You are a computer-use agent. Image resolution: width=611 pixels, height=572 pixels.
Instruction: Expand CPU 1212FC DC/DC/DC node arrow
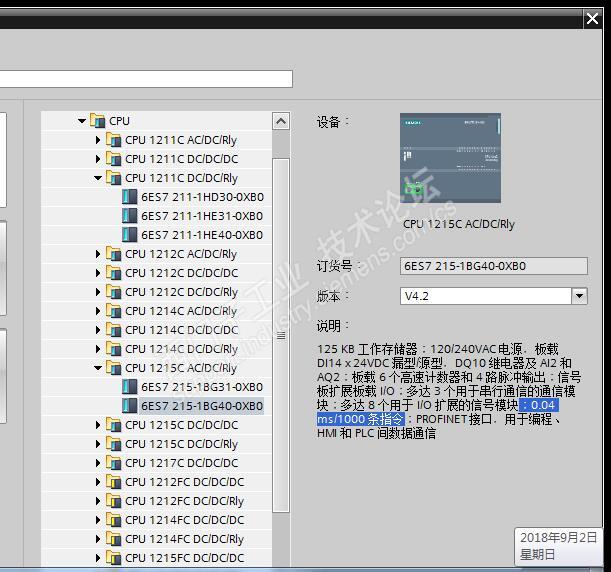98,482
